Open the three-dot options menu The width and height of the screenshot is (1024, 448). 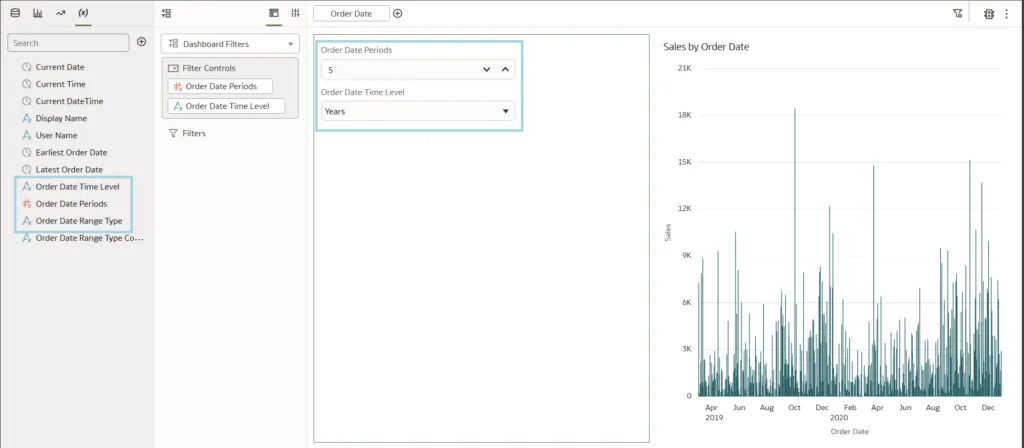pyautogui.click(x=1007, y=14)
